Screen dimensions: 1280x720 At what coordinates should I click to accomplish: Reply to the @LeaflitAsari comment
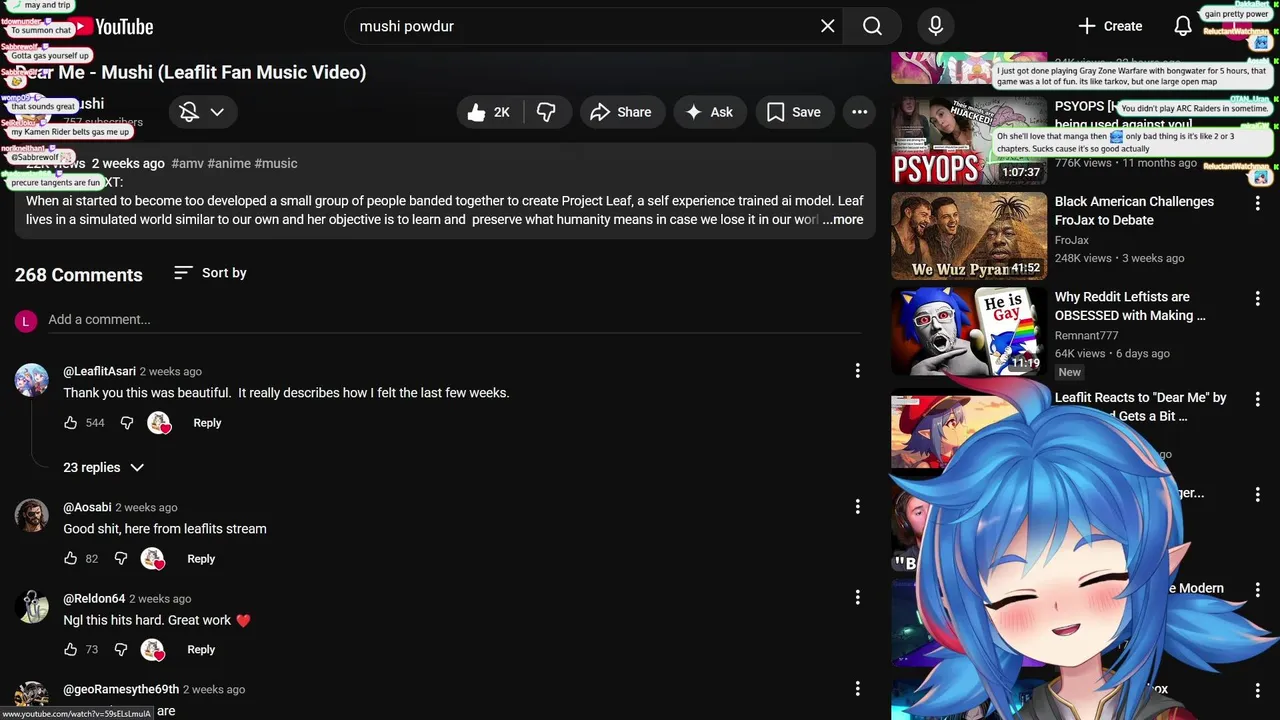point(207,423)
